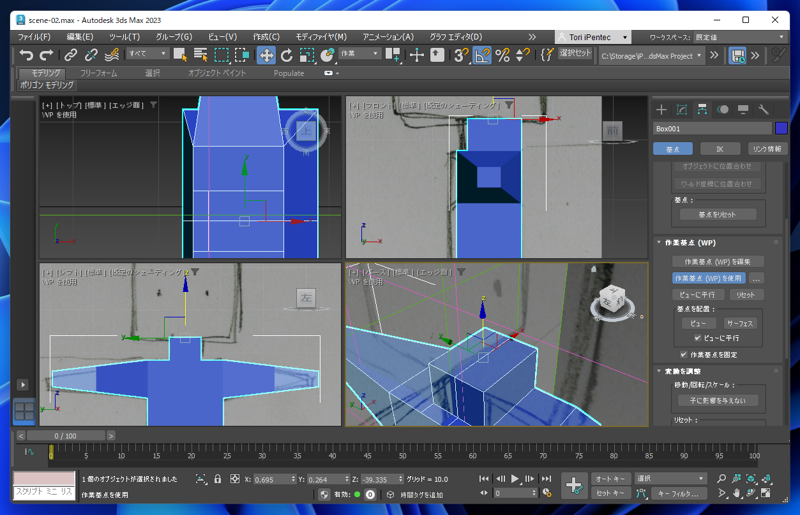Toggle 作業基点 (WP) を使用 button
Image resolution: width=800 pixels, height=515 pixels.
click(x=708, y=278)
